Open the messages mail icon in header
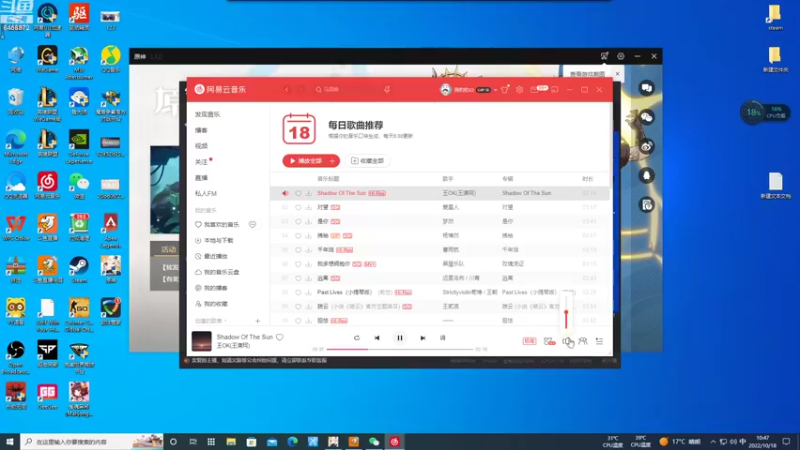Image resolution: width=800 pixels, height=450 pixels. pyautogui.click(x=534, y=89)
